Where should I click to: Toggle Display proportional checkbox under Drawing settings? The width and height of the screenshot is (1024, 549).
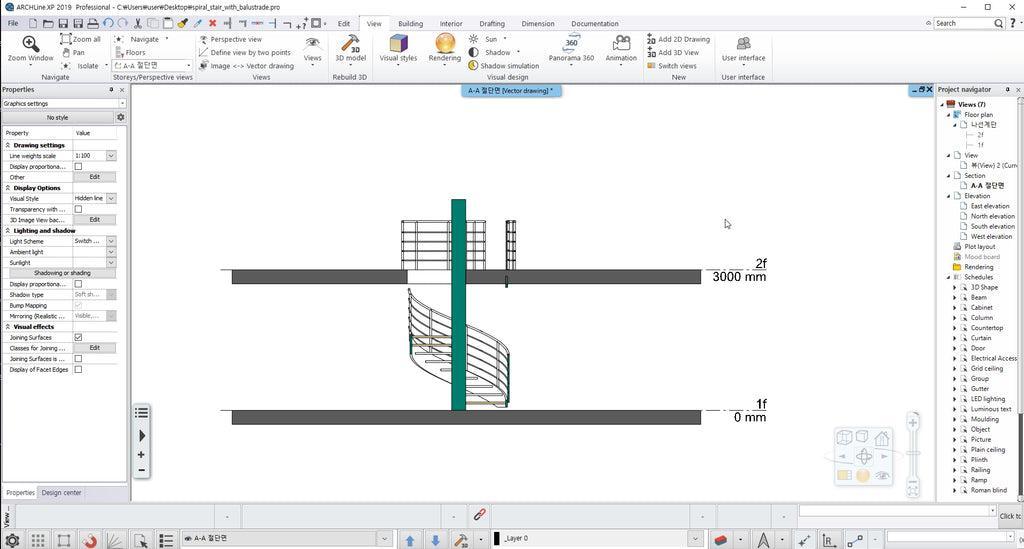[78, 166]
